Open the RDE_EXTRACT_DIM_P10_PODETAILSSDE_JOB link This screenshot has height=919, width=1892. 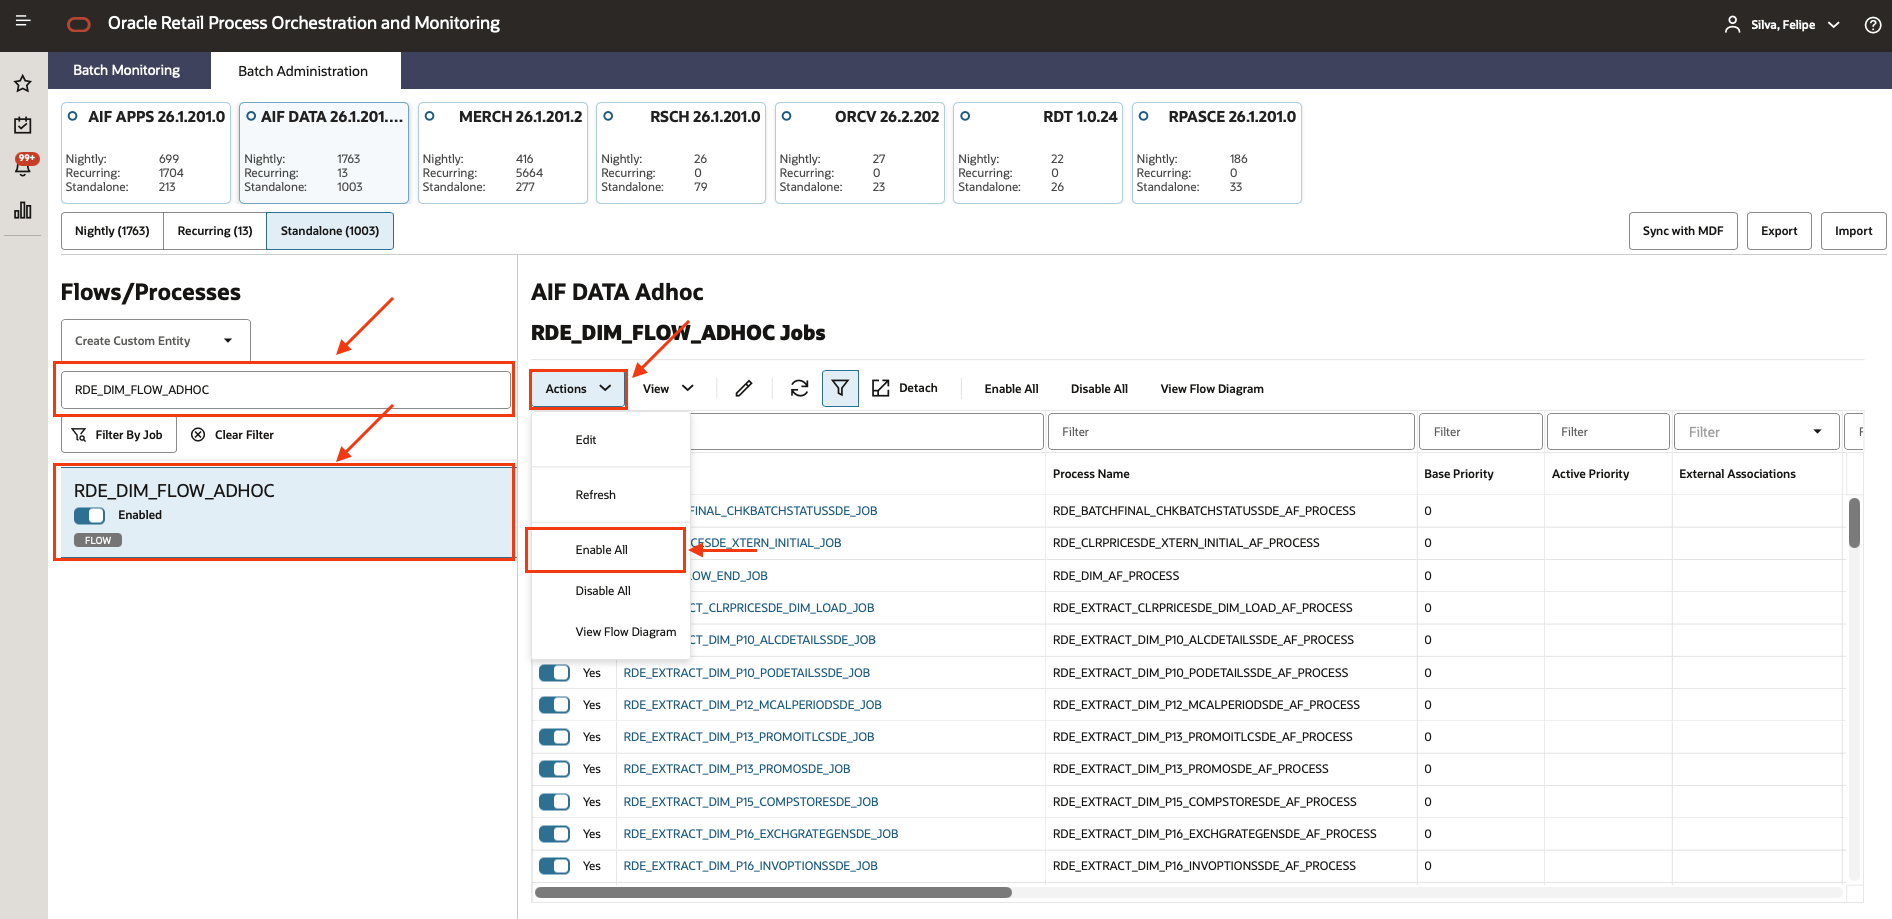(747, 673)
